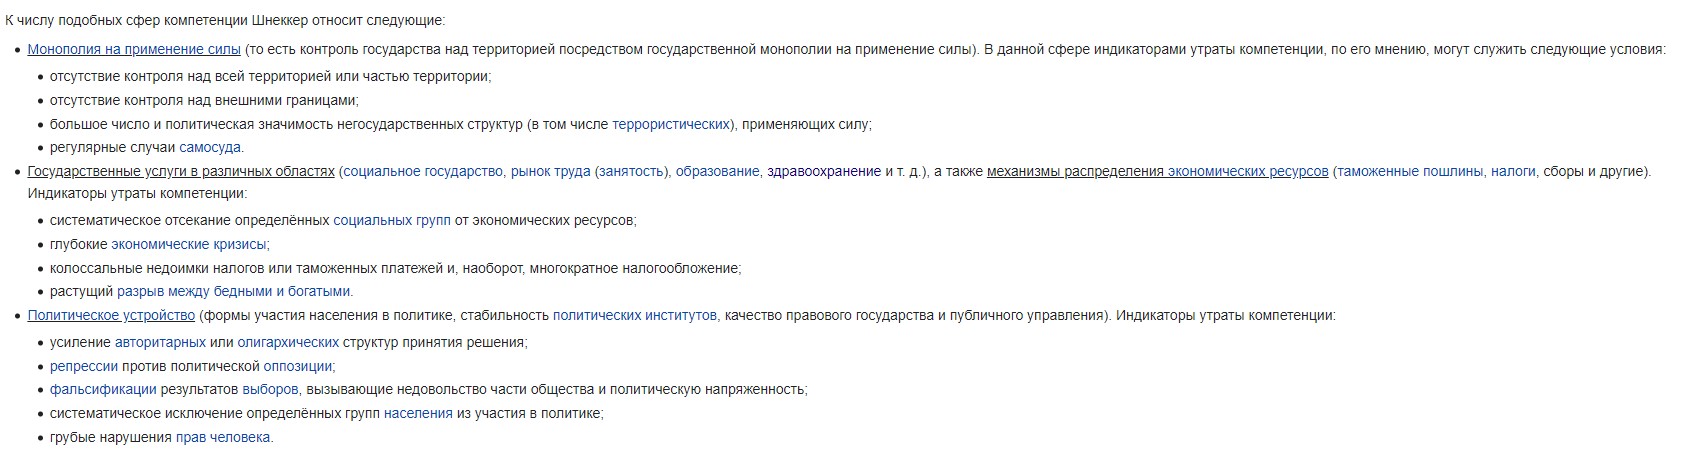Follow the 'здравоохранение' link
Viewport: 1692px width, 457px height.
(824, 171)
